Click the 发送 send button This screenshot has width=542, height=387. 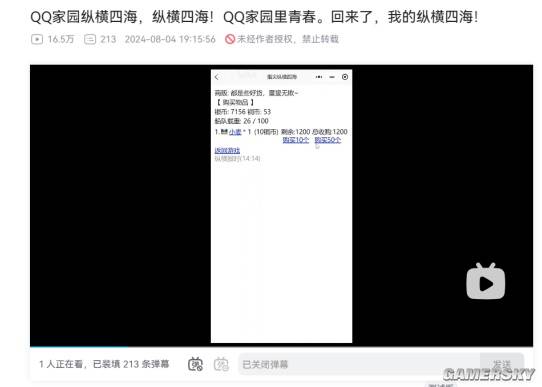(x=502, y=364)
